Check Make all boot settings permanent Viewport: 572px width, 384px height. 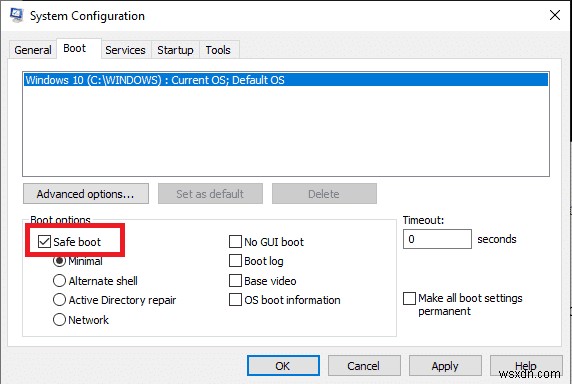point(409,298)
